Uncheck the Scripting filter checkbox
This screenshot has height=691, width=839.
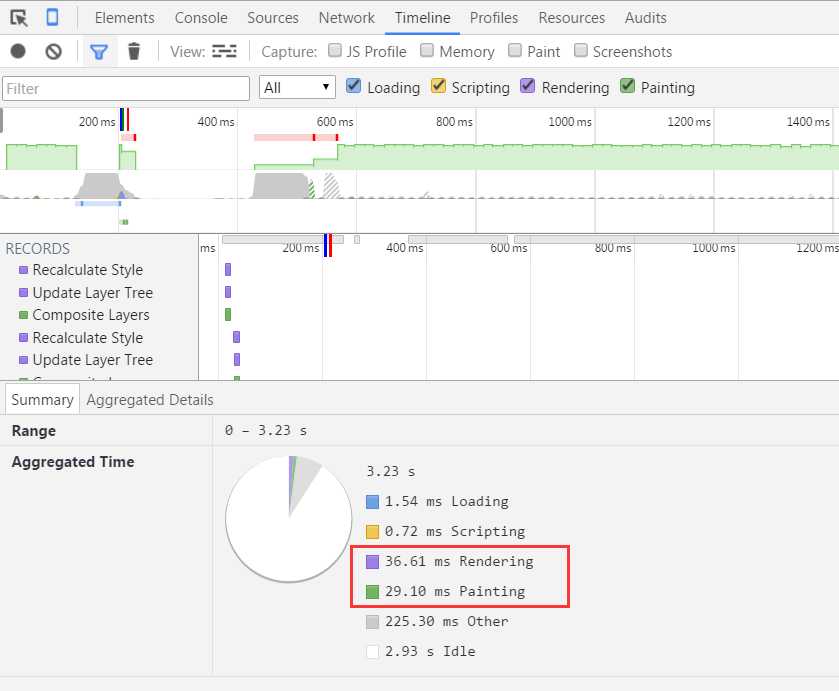438,86
